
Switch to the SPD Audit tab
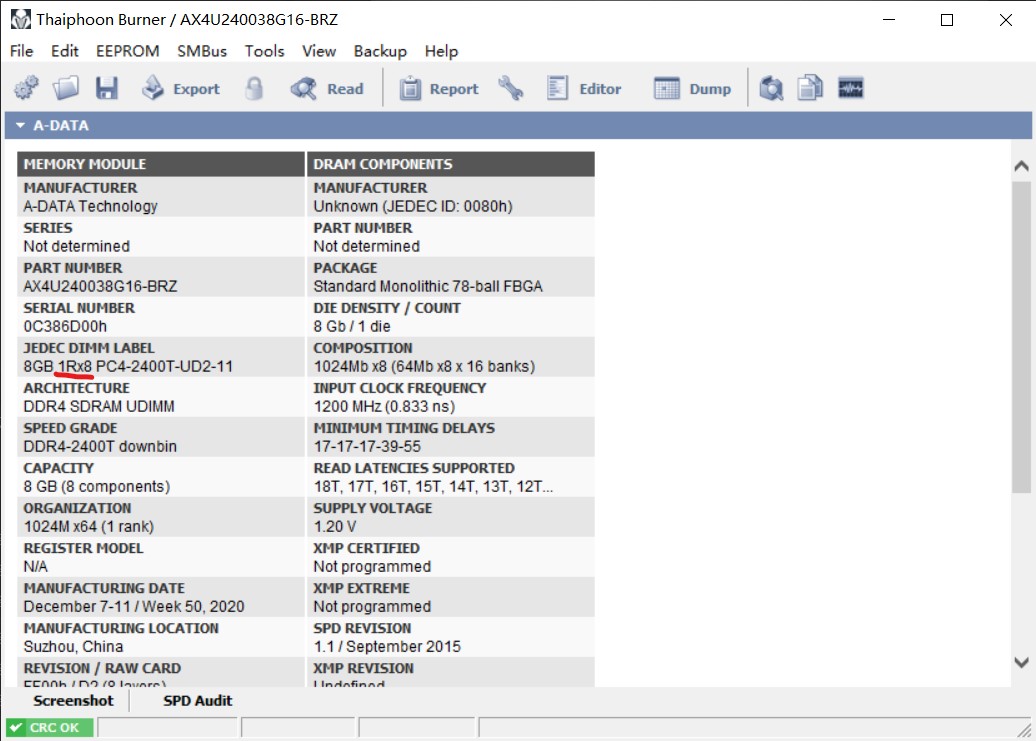[198, 701]
